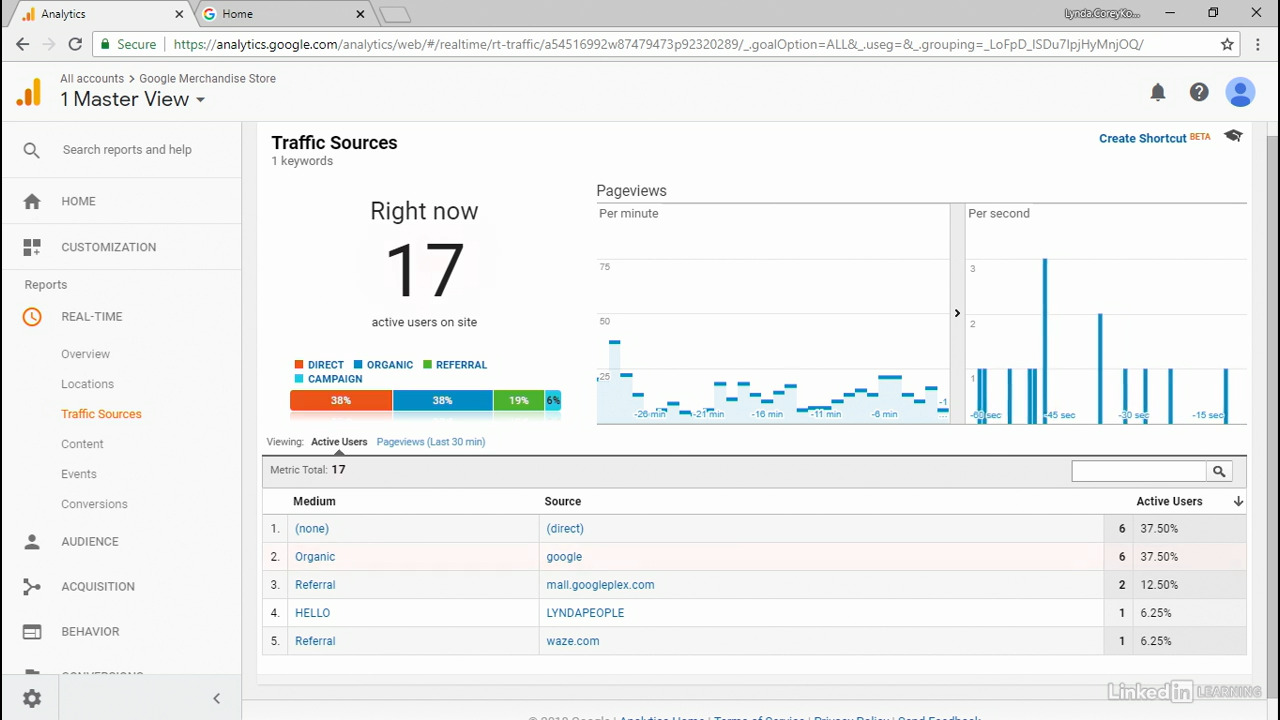Open Real-Time Events report
The width and height of the screenshot is (1280, 720).
[79, 474]
